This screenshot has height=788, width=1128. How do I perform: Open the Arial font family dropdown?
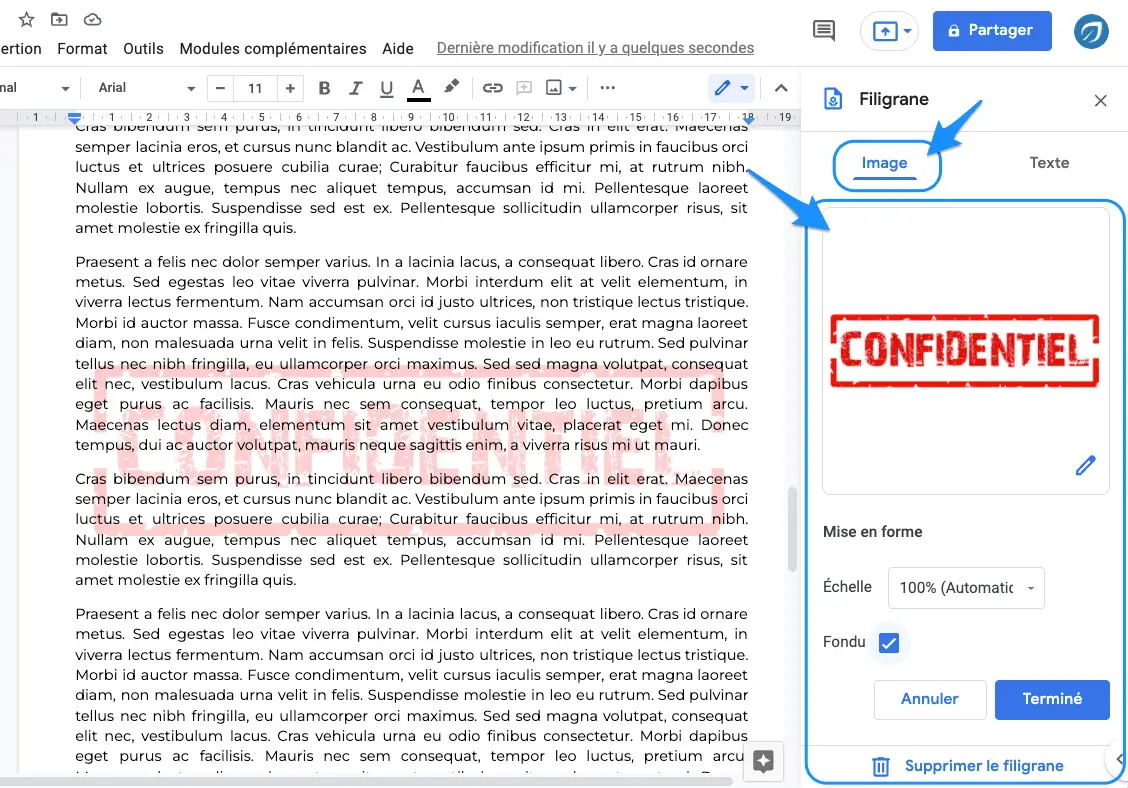click(146, 88)
